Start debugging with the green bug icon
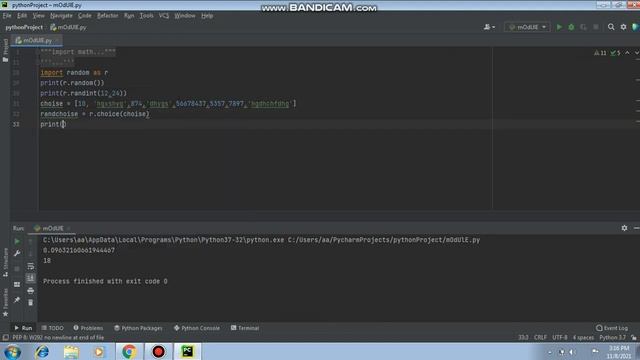 tap(571, 27)
